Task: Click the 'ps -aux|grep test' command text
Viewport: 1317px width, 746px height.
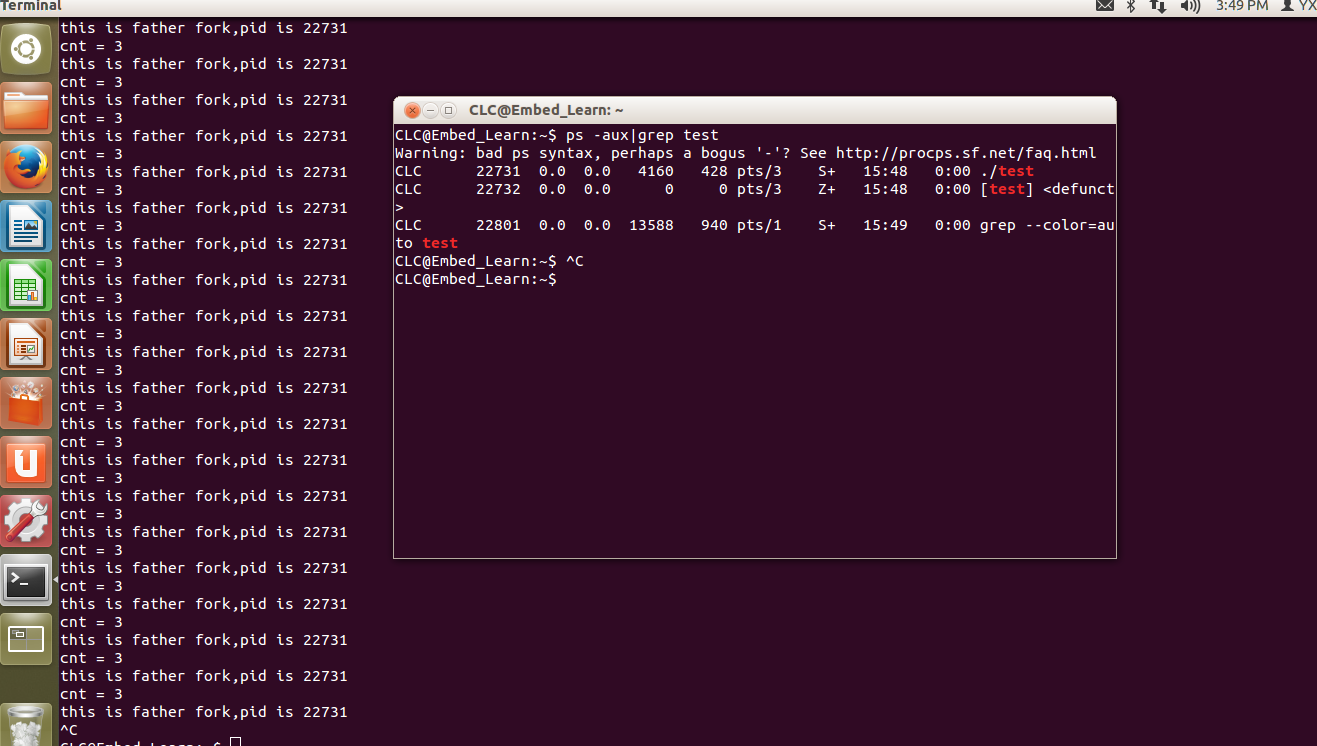Action: 642,135
